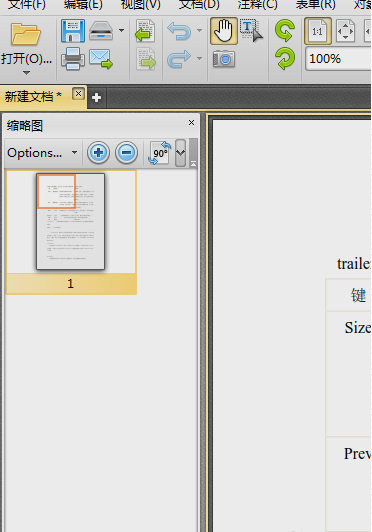Rotate view with upper green arrow
Screen dimensions: 372x532
[x=285, y=31]
